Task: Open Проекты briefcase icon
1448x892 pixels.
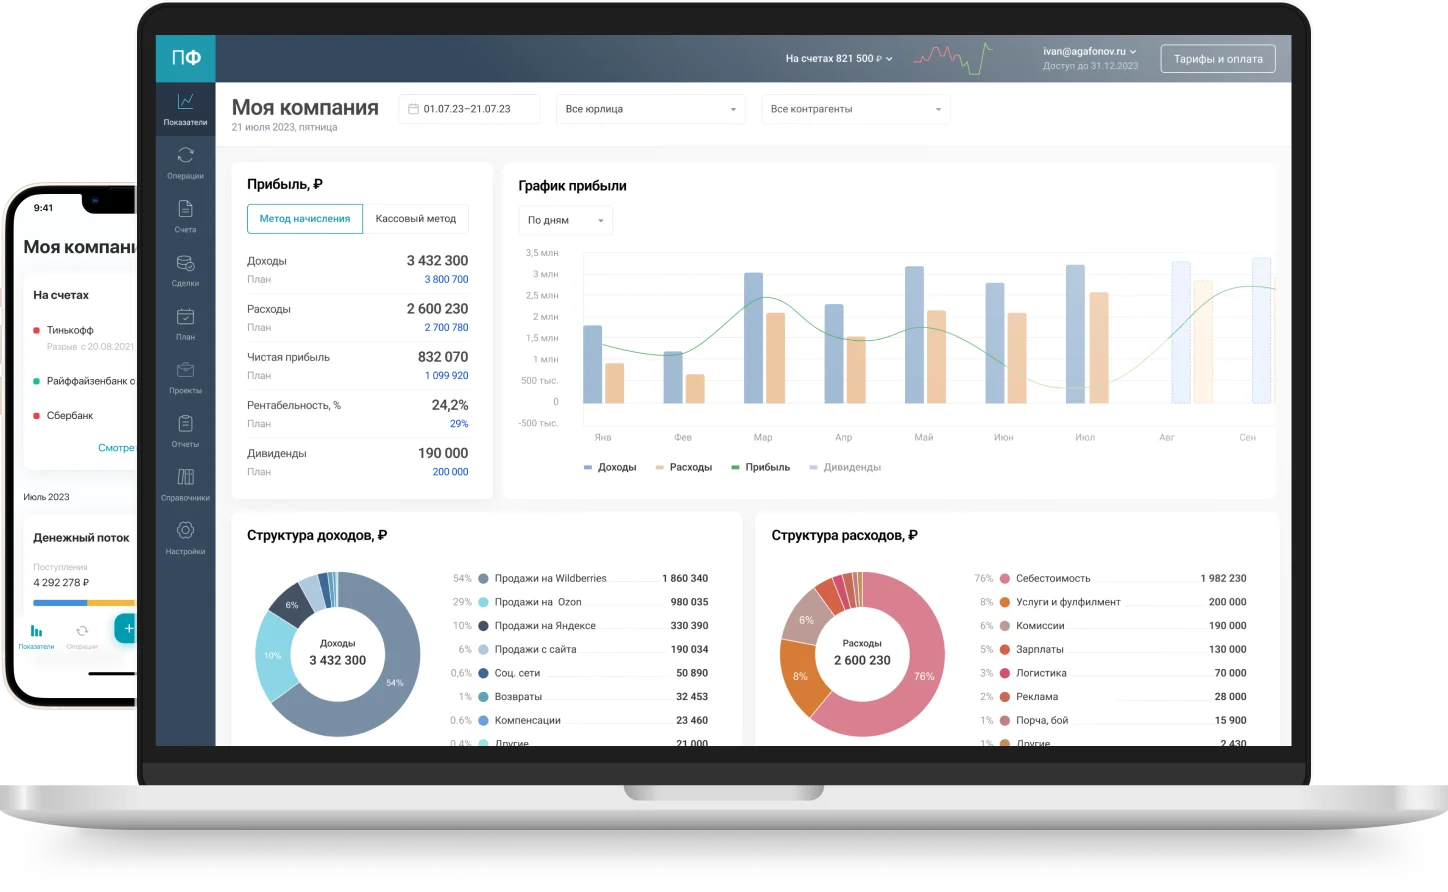Action: tap(185, 371)
